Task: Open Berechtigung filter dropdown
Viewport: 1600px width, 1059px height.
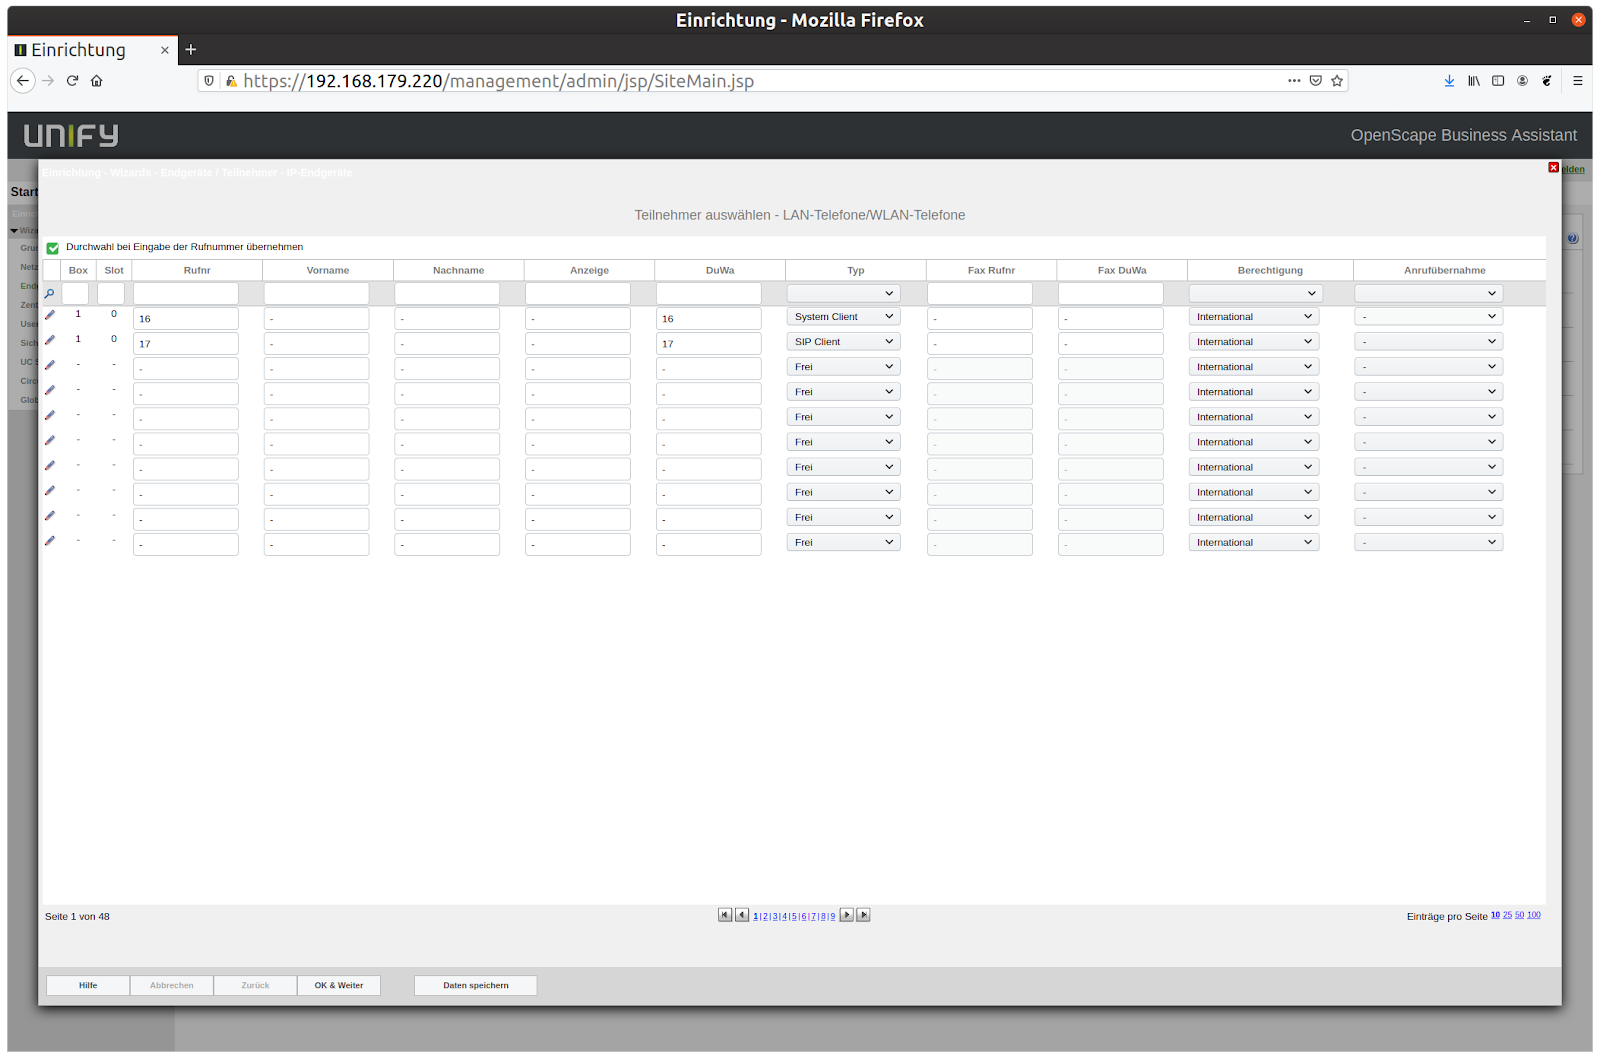Action: pyautogui.click(x=1255, y=294)
